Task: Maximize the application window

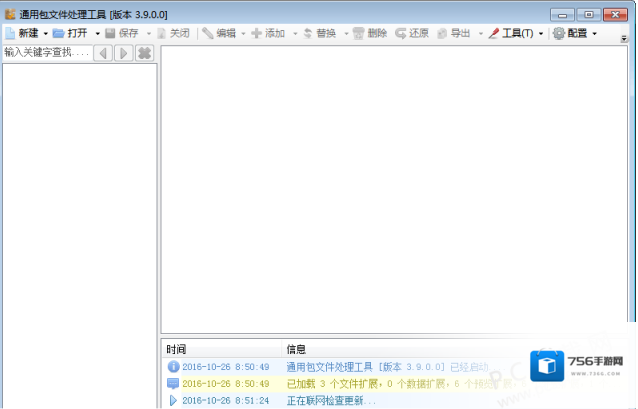Action: [x=588, y=13]
